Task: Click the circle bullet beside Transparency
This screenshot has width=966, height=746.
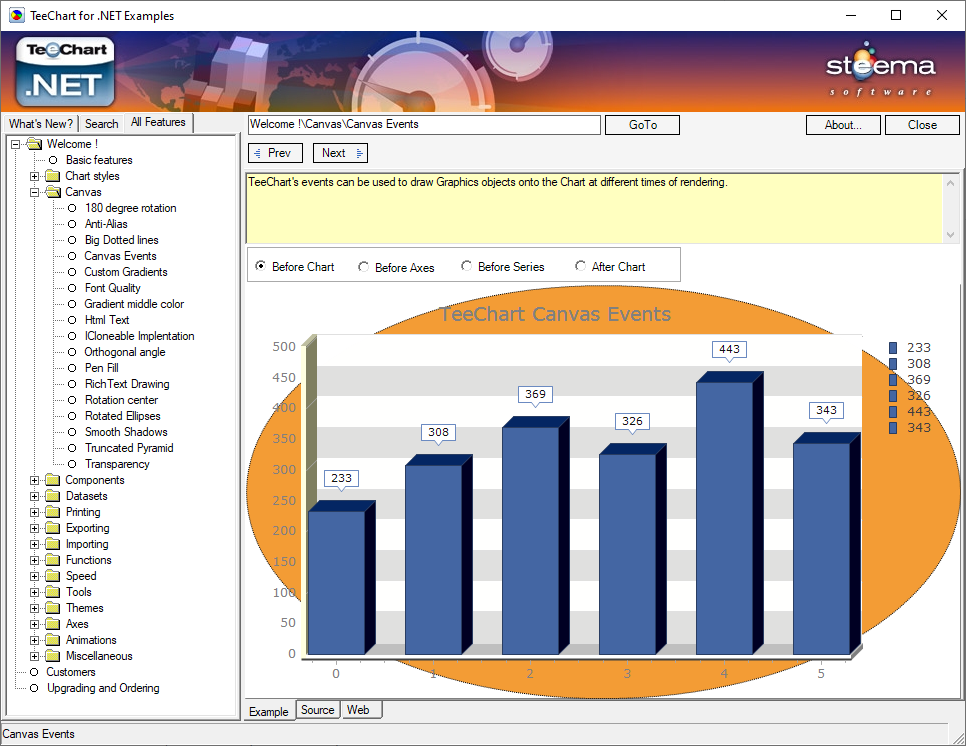Action: click(72, 464)
